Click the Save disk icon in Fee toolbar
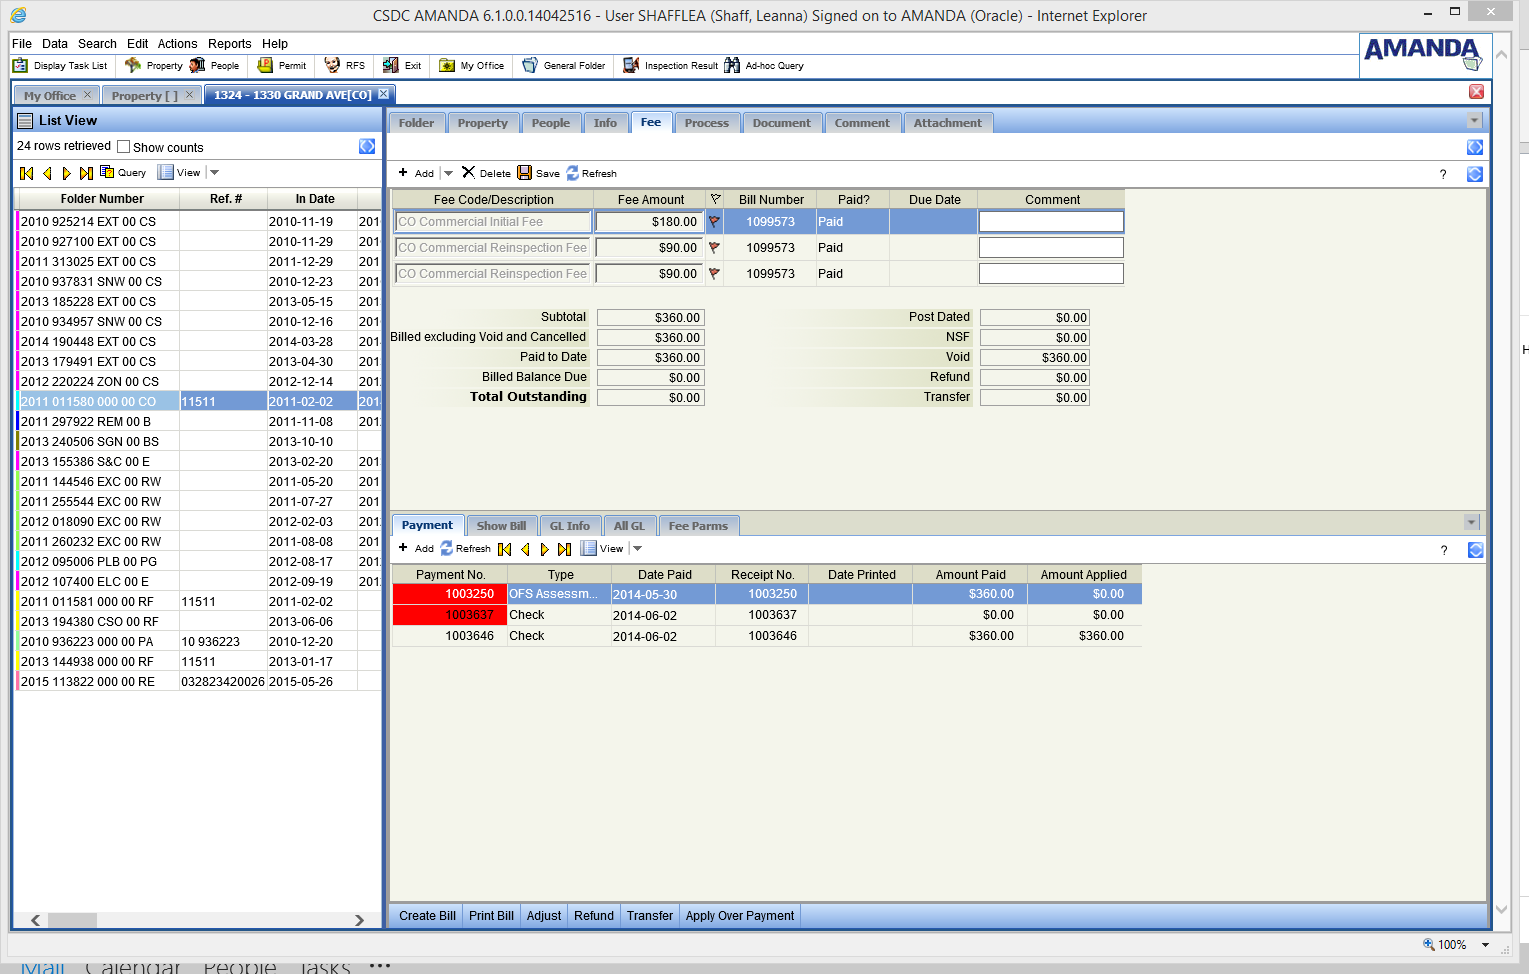The image size is (1529, 974). click(x=525, y=173)
